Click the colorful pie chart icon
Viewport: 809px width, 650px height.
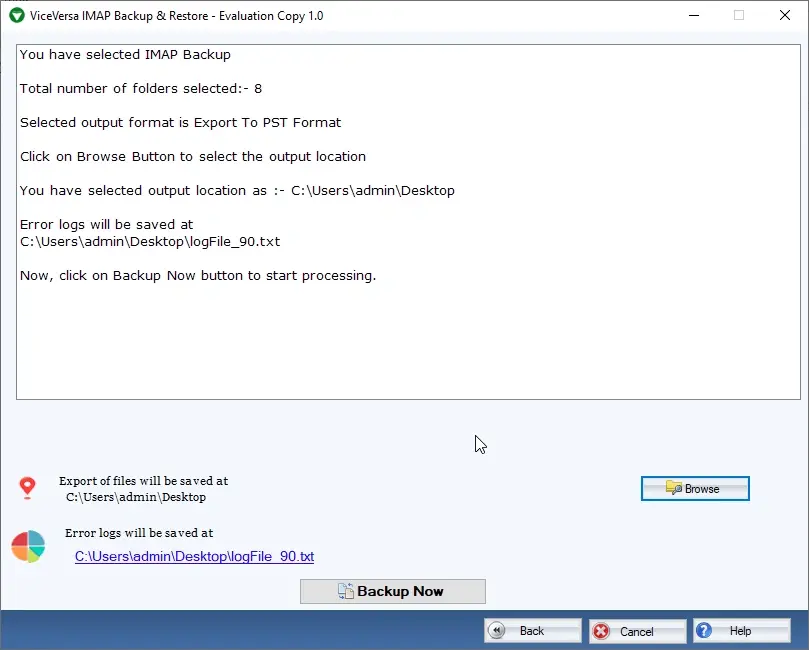[x=28, y=546]
